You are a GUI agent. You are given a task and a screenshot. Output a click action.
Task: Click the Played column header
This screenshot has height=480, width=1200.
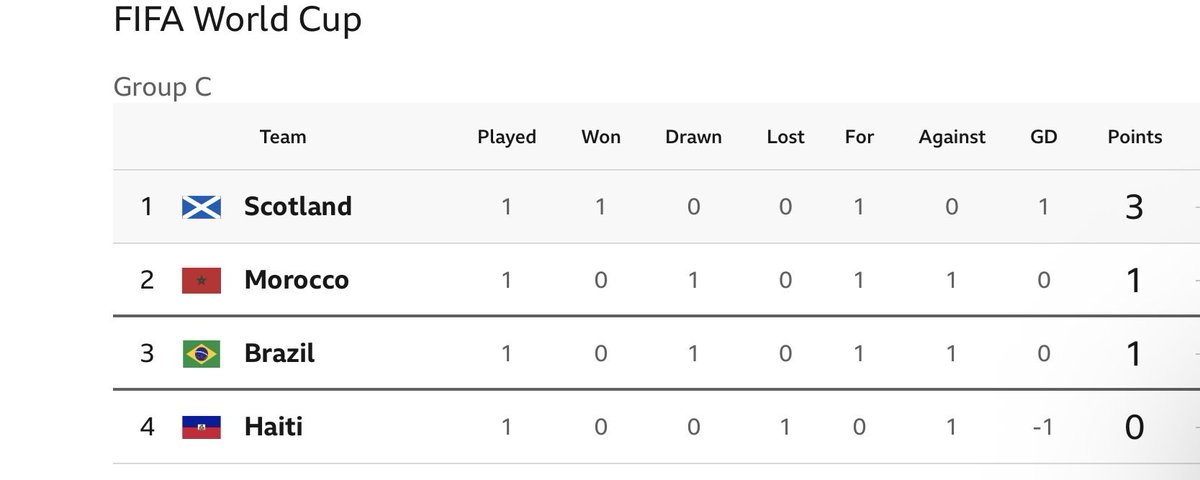(x=507, y=137)
